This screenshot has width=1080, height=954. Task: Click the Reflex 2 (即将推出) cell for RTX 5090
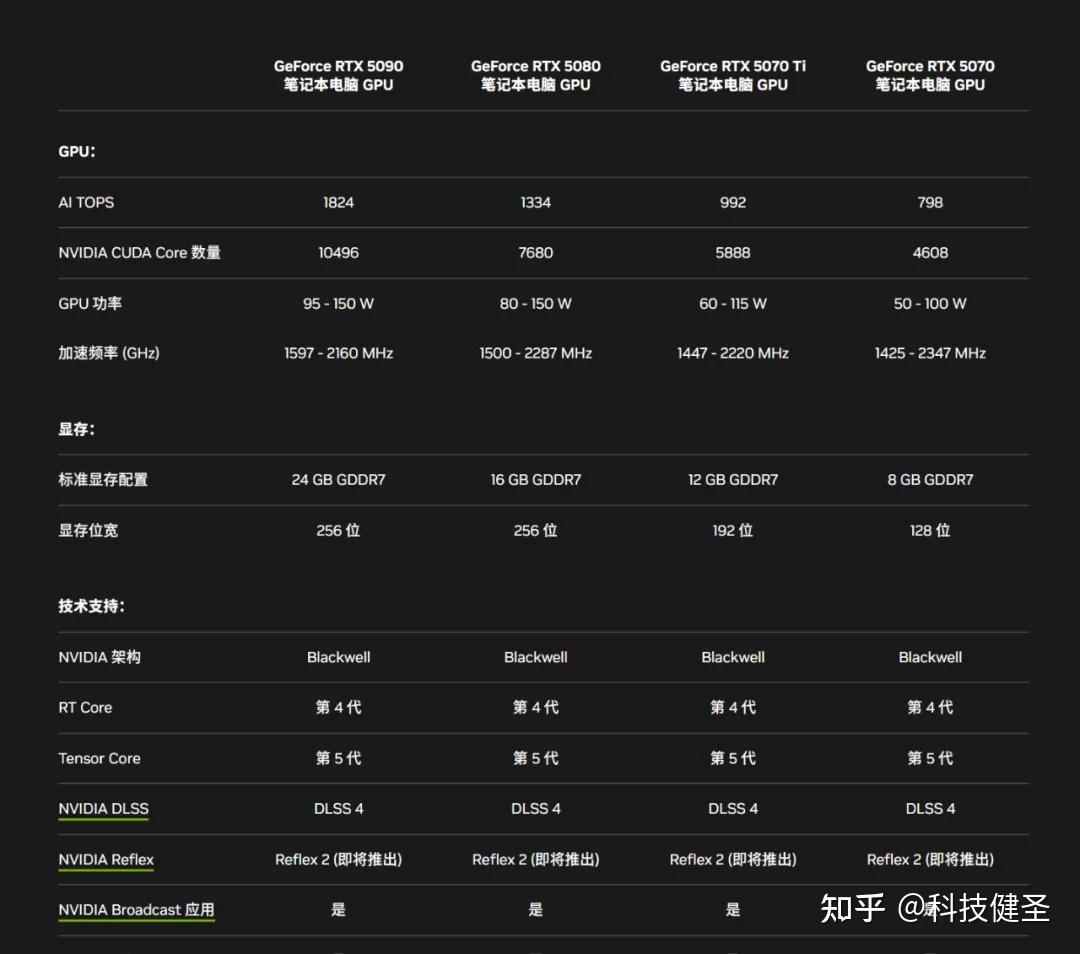(338, 859)
